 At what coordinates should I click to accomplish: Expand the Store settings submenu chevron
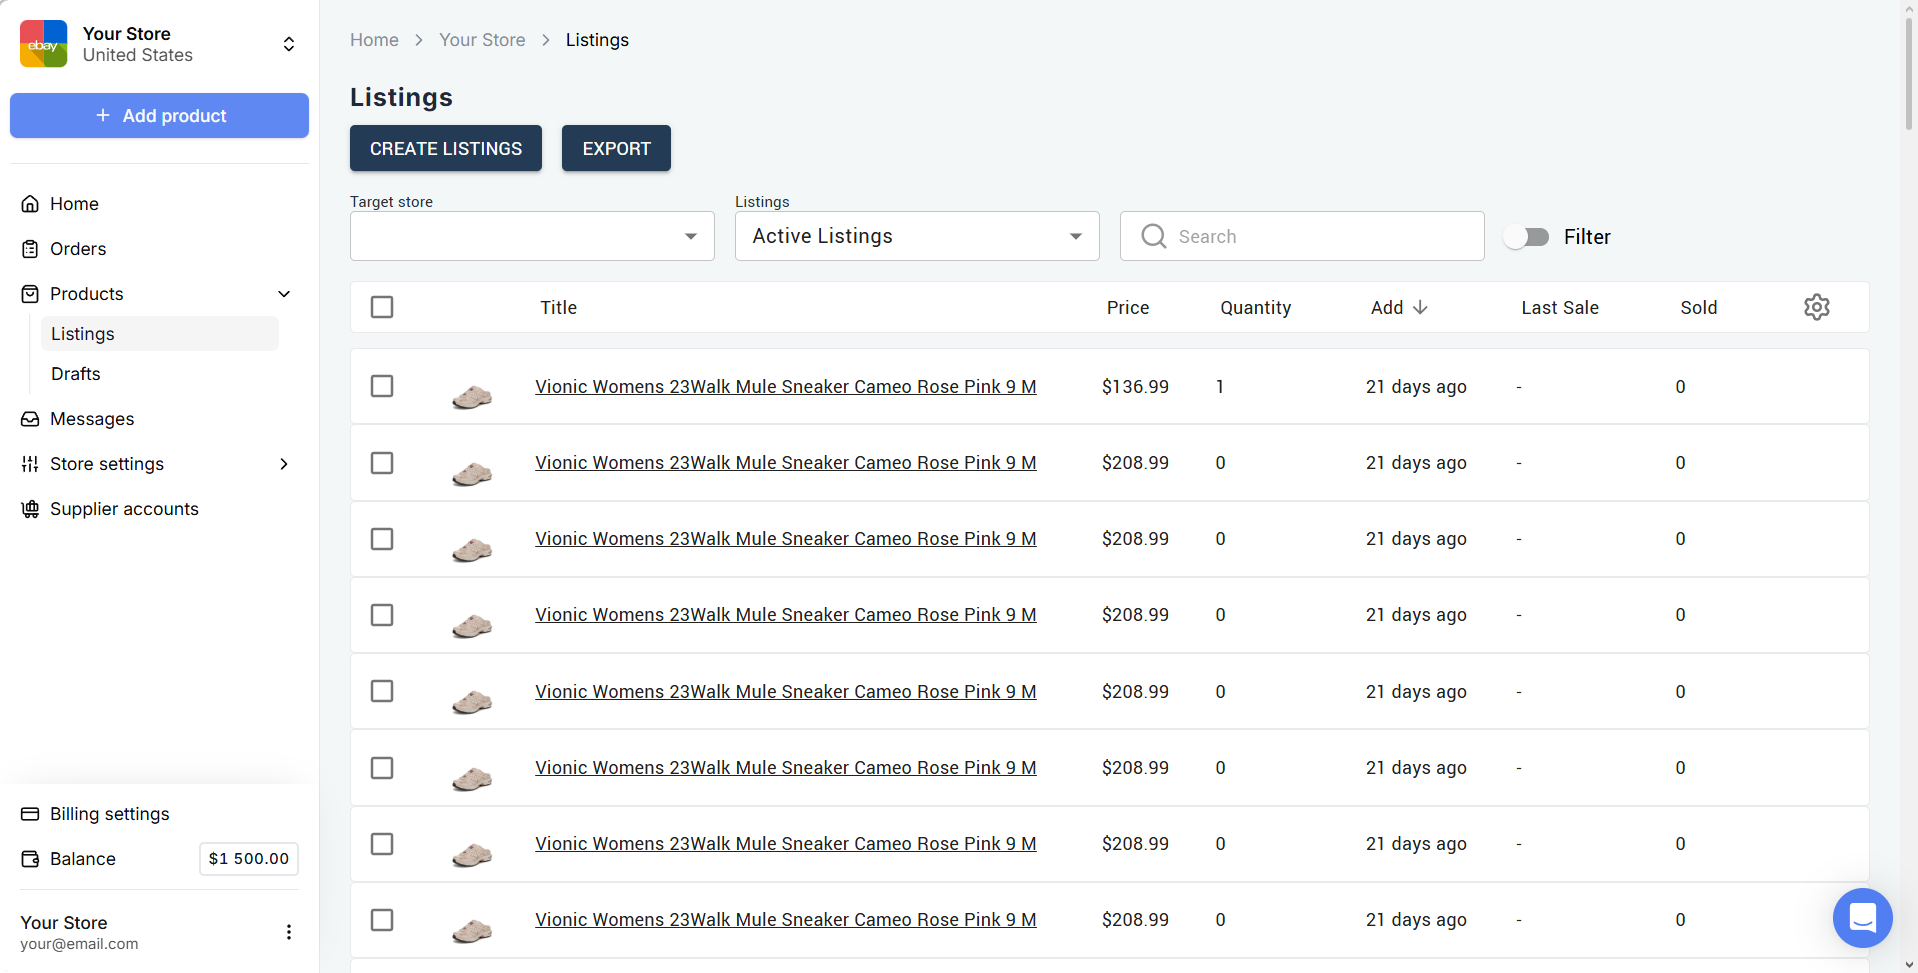284,464
